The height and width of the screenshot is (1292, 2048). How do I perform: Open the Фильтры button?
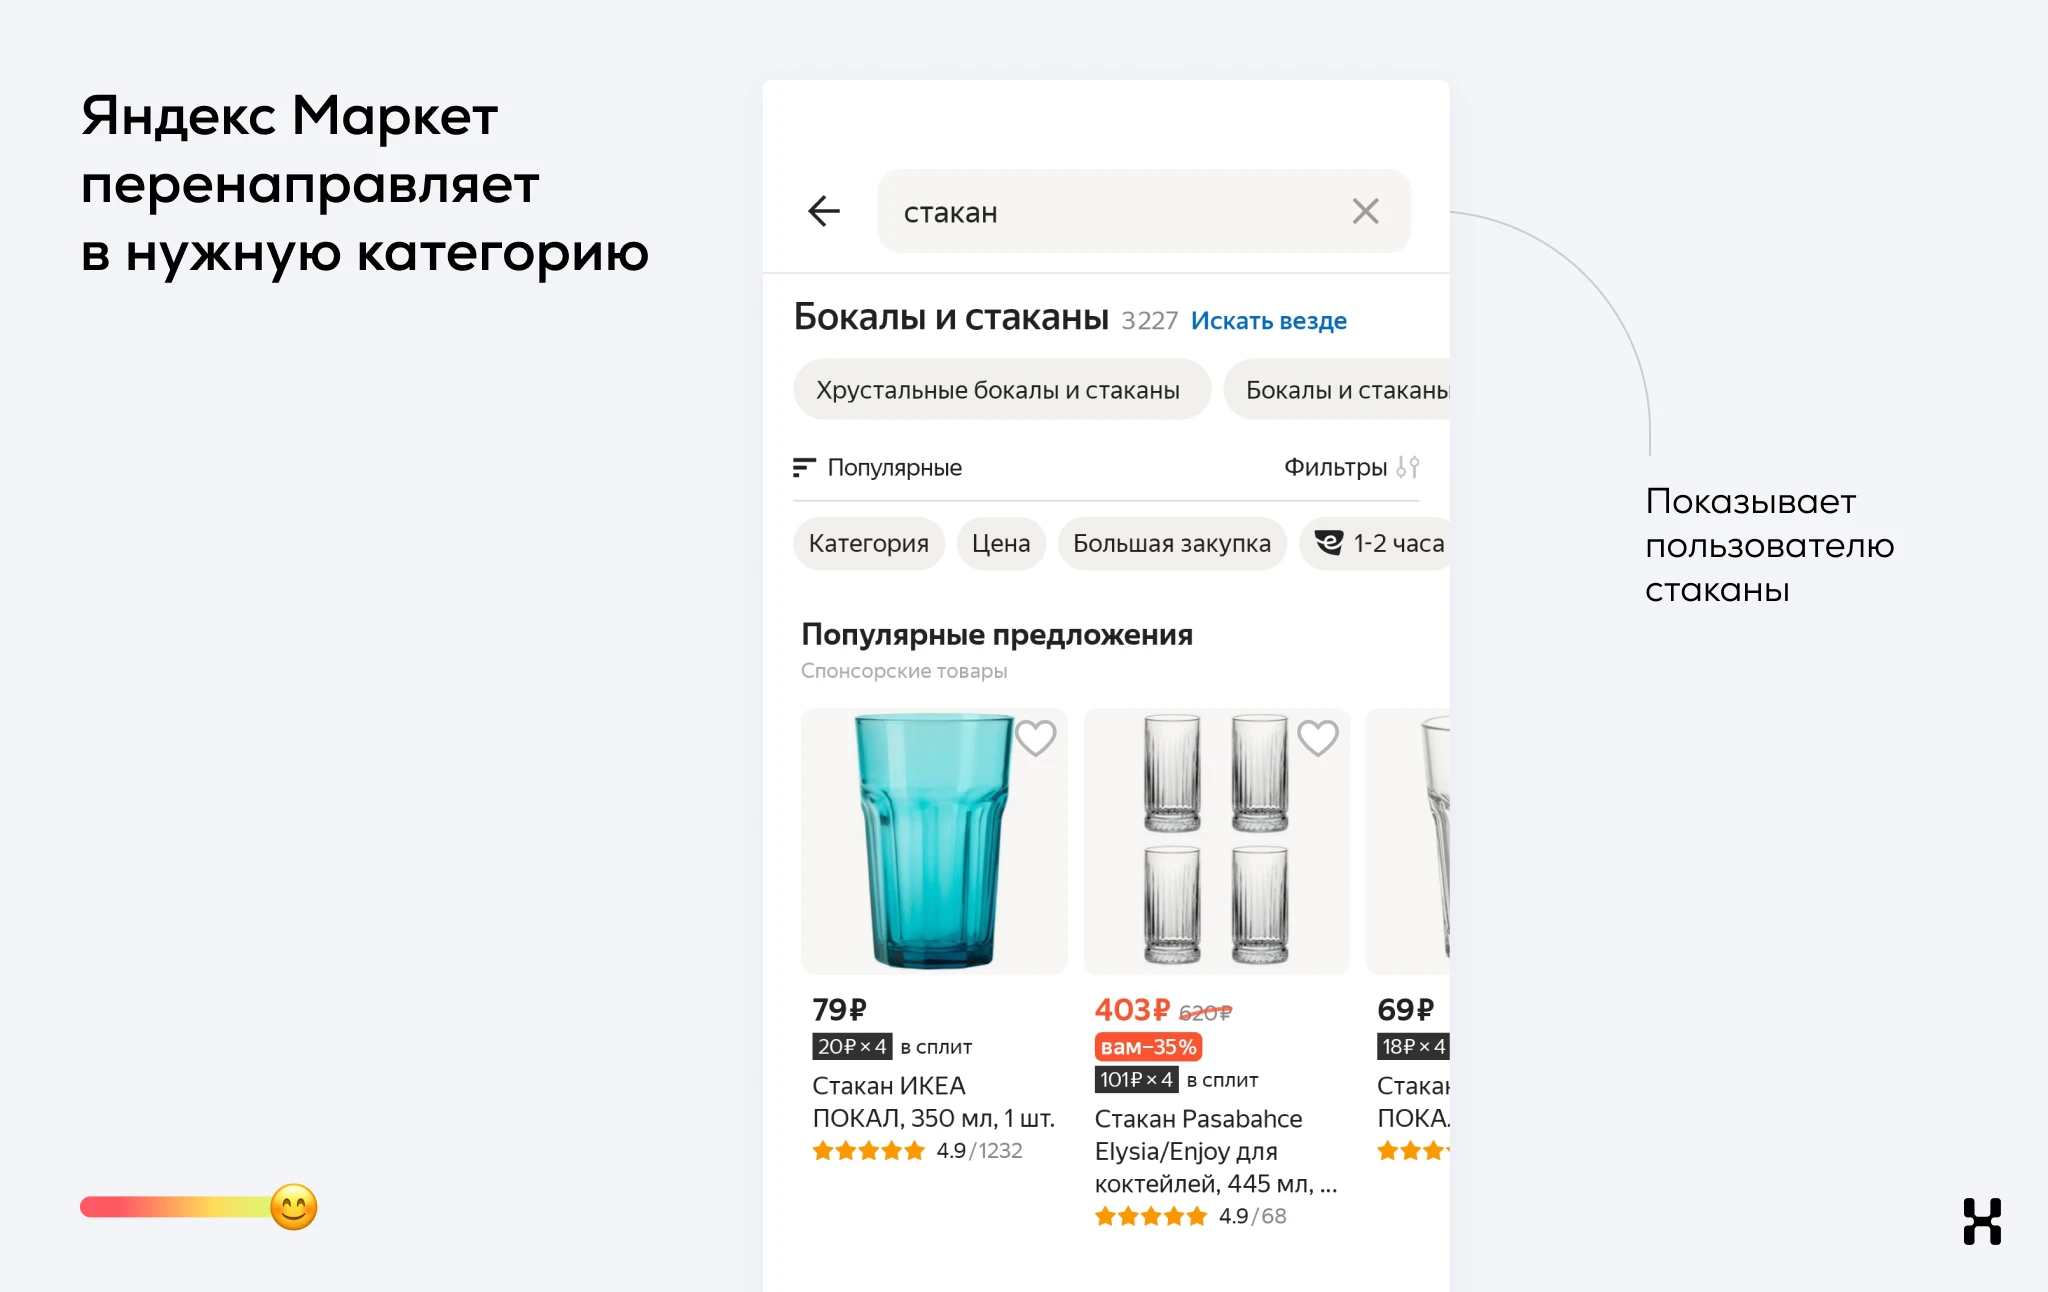tap(1351, 467)
